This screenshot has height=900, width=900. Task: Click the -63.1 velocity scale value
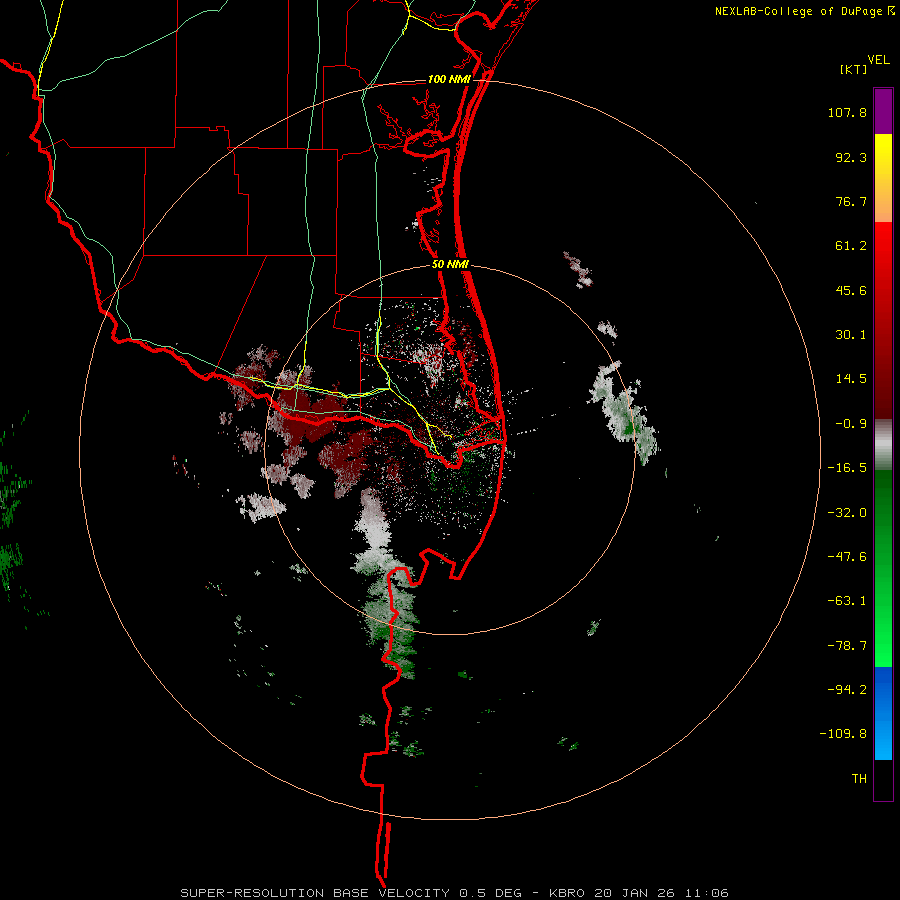point(847,601)
